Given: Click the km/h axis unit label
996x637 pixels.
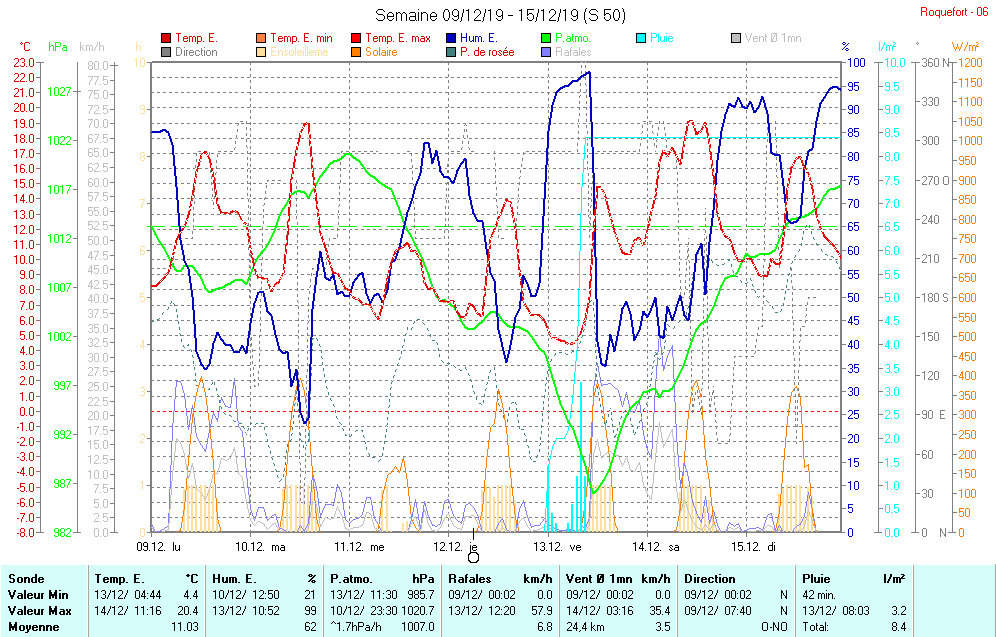Looking at the screenshot, I should [x=92, y=47].
